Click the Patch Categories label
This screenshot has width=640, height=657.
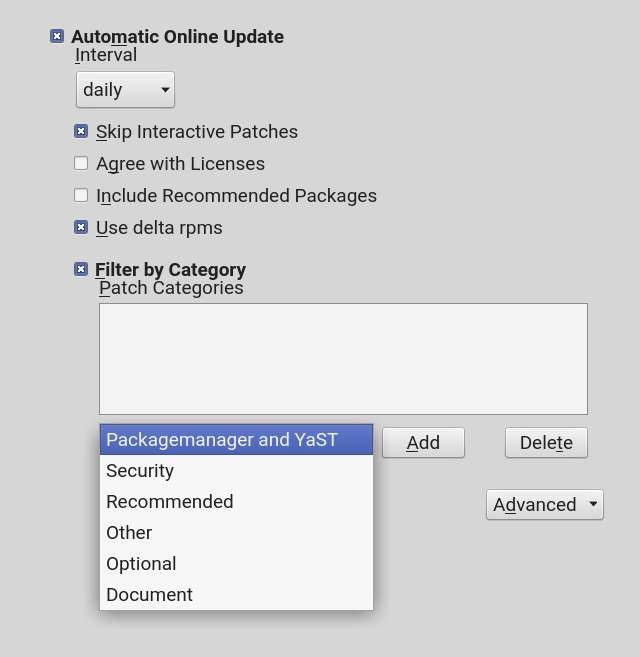click(171, 288)
